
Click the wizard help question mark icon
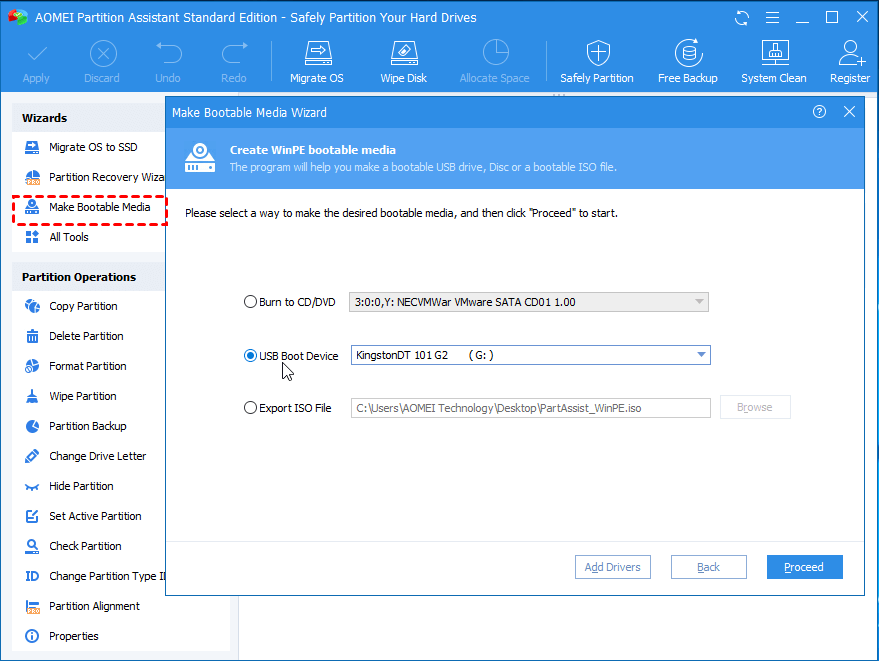pyautogui.click(x=819, y=112)
